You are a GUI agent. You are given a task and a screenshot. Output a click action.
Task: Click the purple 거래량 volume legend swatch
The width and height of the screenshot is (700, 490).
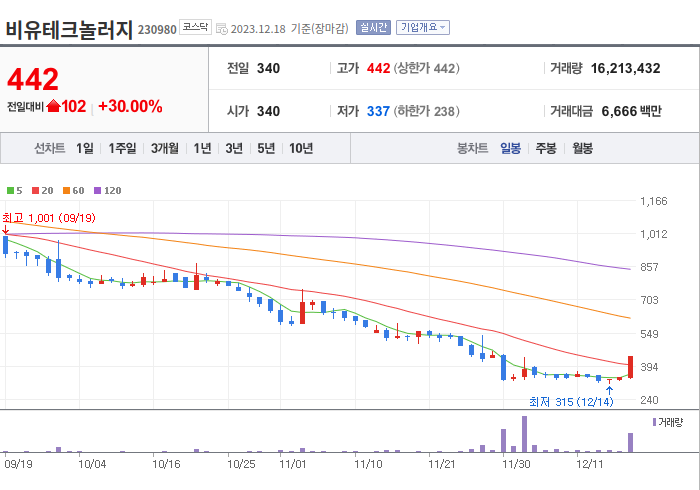654,422
